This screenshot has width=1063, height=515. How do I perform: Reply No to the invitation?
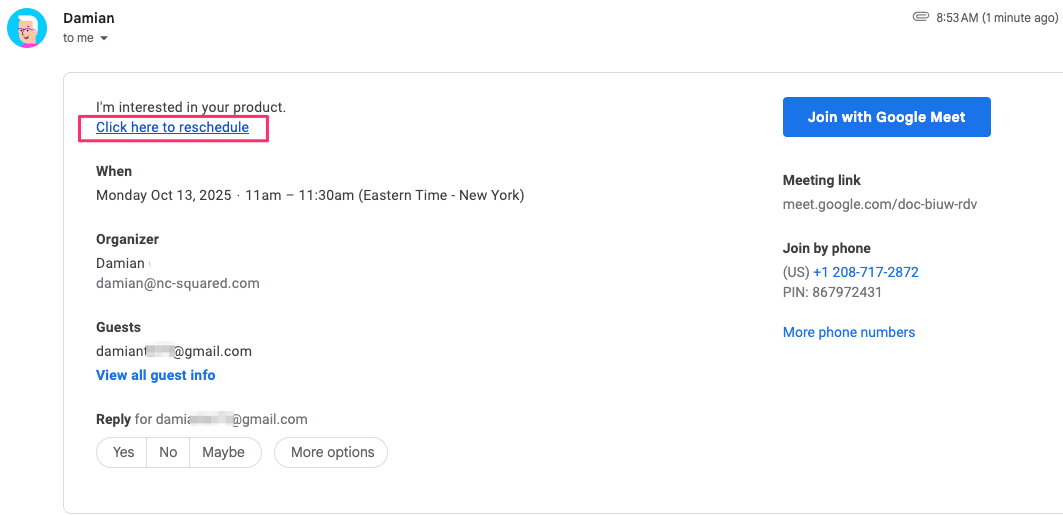pyautogui.click(x=168, y=452)
